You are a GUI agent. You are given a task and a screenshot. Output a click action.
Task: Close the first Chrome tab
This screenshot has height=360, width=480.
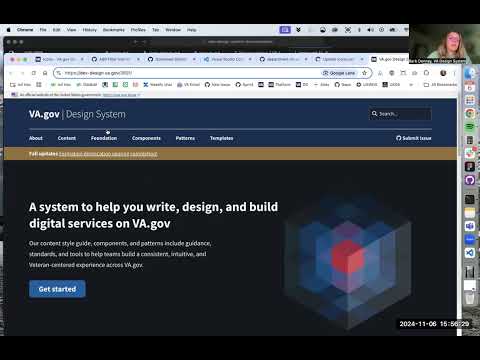(x=82, y=59)
